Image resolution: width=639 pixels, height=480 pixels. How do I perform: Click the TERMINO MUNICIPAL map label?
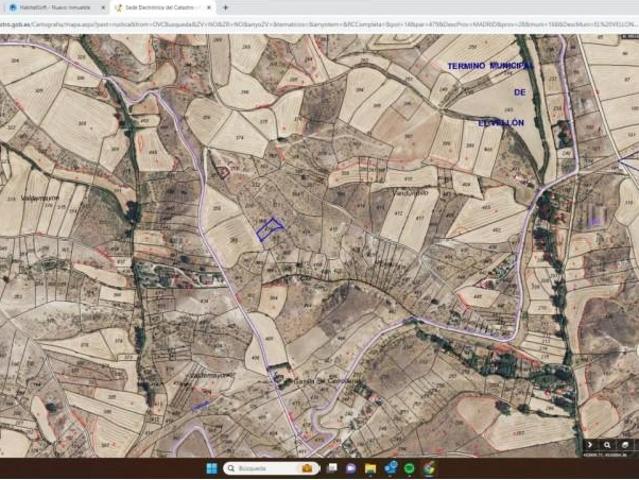(490, 65)
